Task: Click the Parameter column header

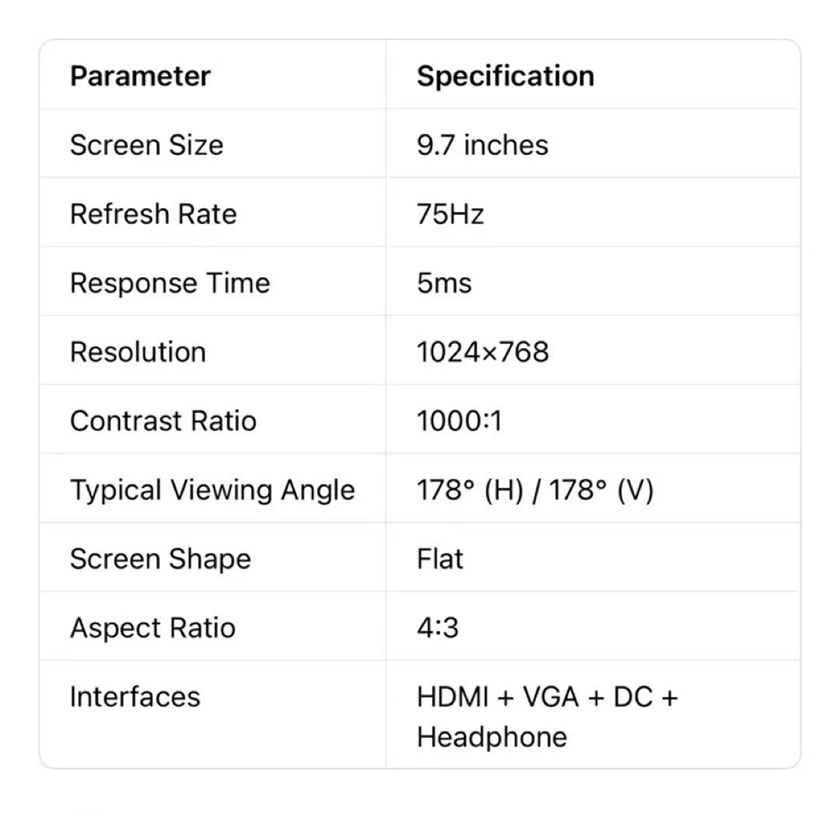Action: point(140,76)
